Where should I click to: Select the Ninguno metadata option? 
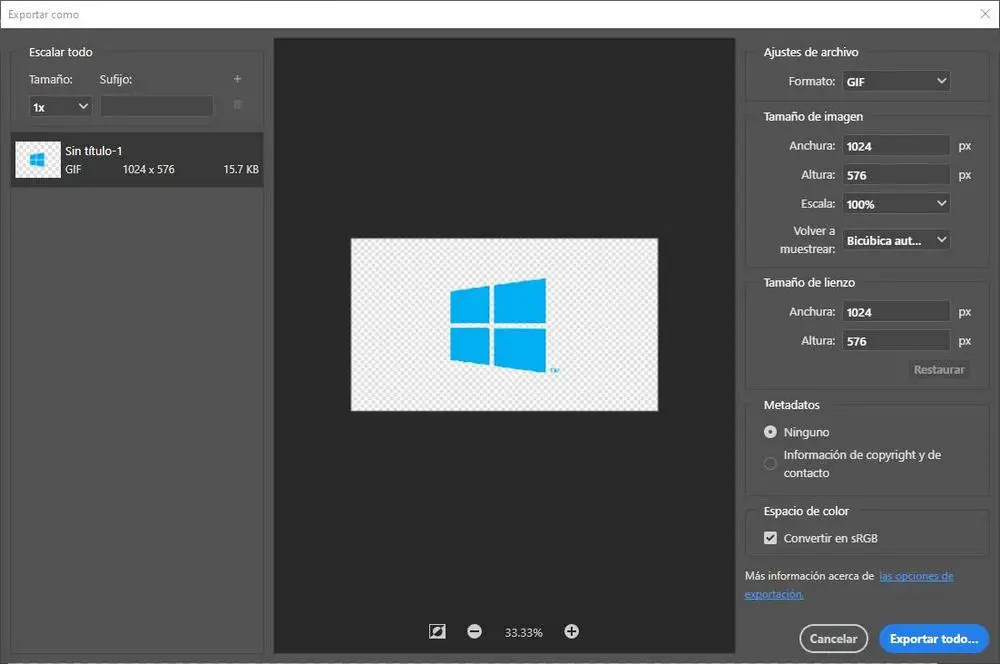770,432
